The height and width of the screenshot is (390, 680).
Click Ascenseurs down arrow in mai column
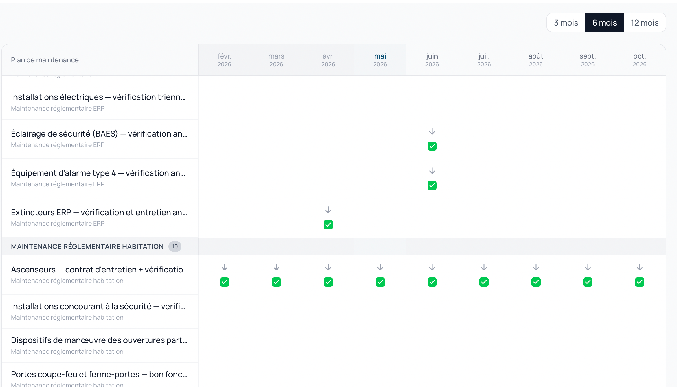pyautogui.click(x=380, y=267)
